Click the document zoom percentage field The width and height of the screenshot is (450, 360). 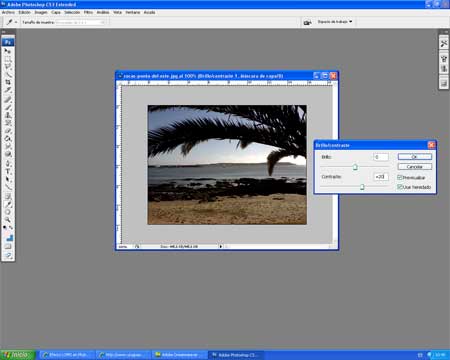[x=124, y=247]
